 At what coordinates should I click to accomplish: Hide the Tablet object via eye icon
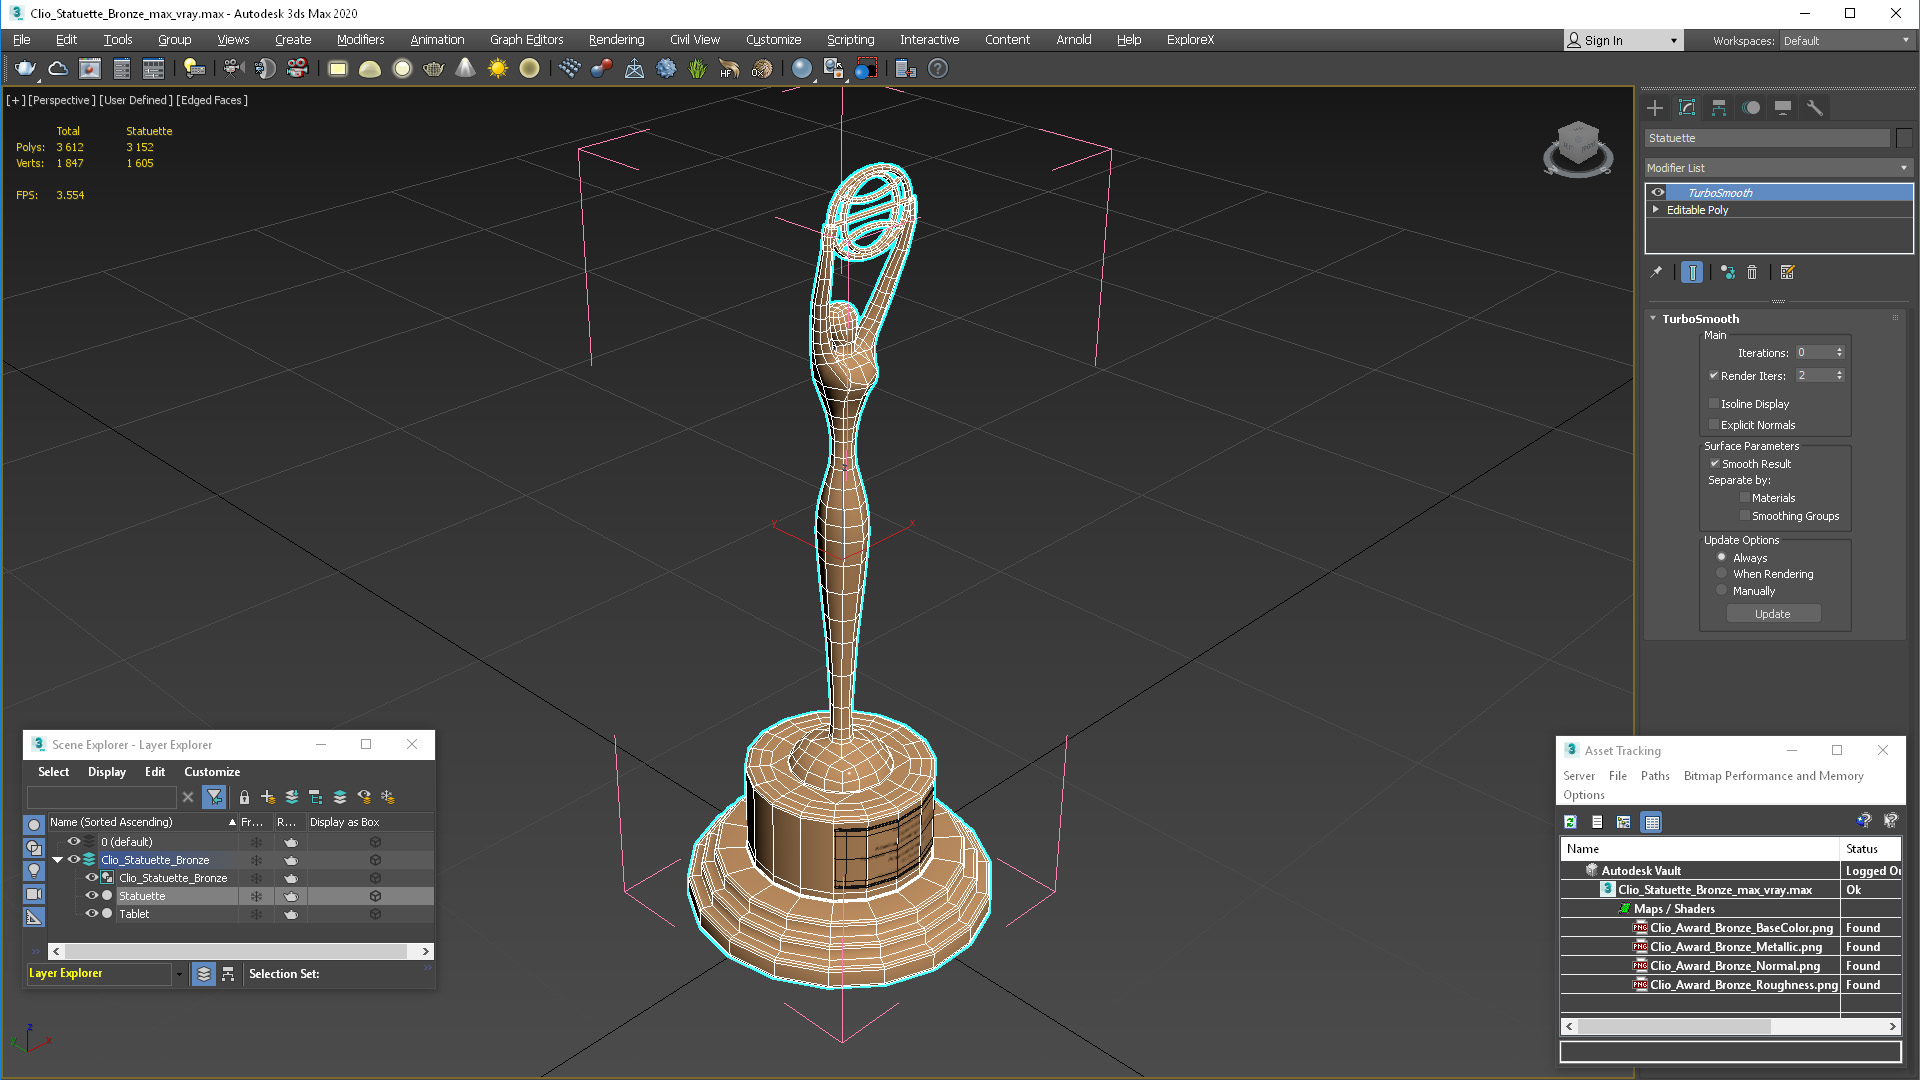(91, 914)
